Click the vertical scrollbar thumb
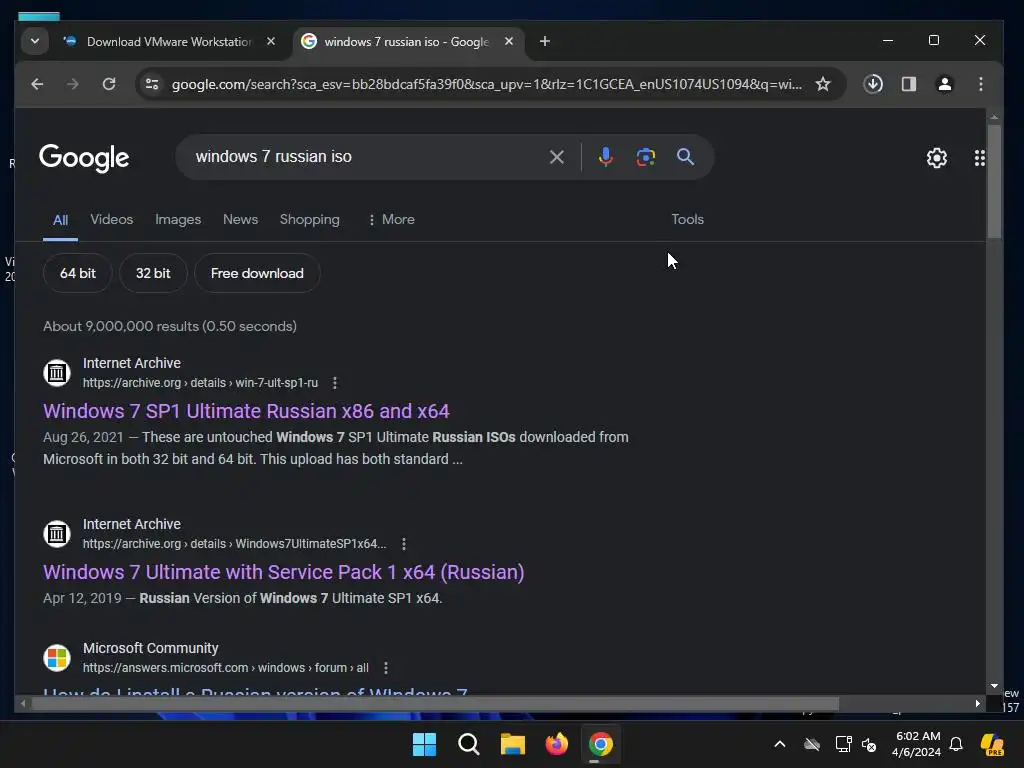Viewport: 1024px width, 768px height. [994, 181]
